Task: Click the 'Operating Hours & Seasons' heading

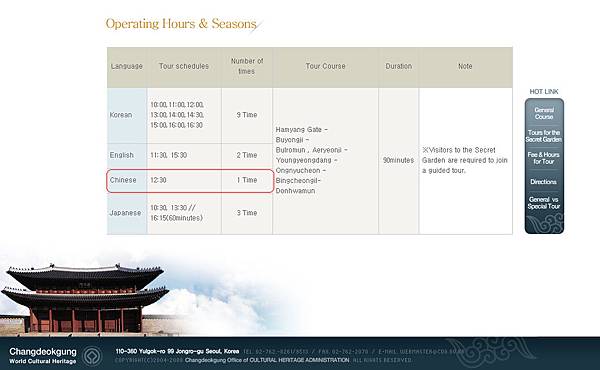Action: point(181,24)
